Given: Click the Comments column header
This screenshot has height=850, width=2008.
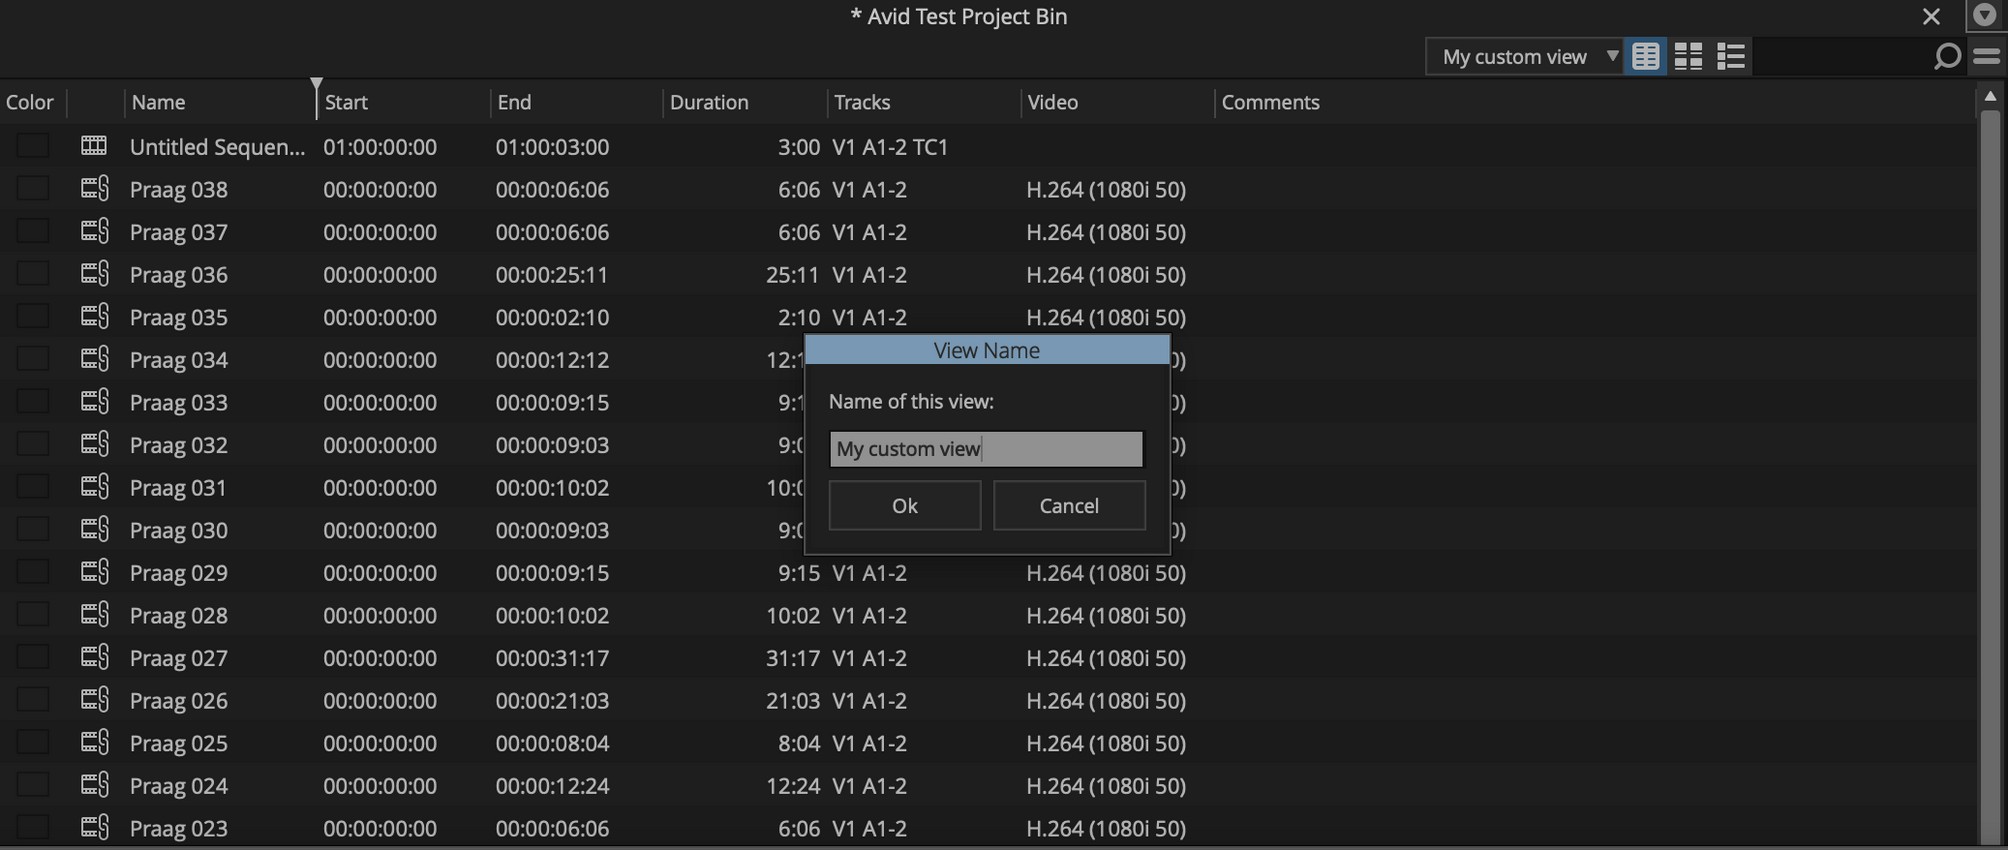Looking at the screenshot, I should pyautogui.click(x=1270, y=102).
